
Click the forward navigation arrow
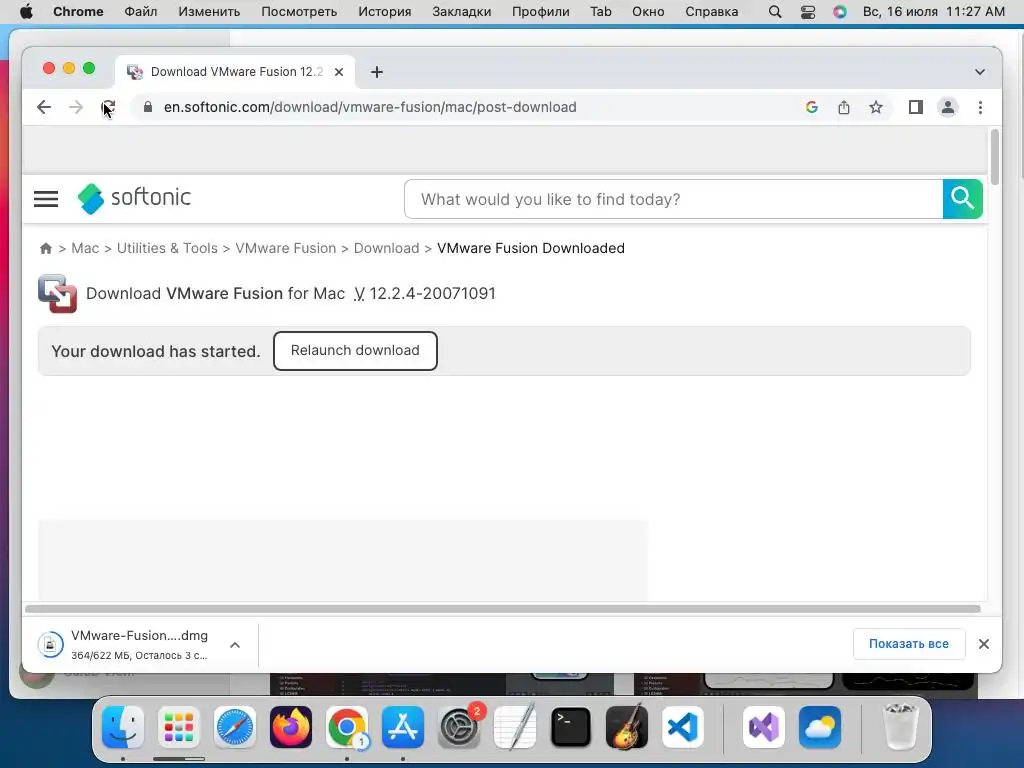(x=76, y=107)
